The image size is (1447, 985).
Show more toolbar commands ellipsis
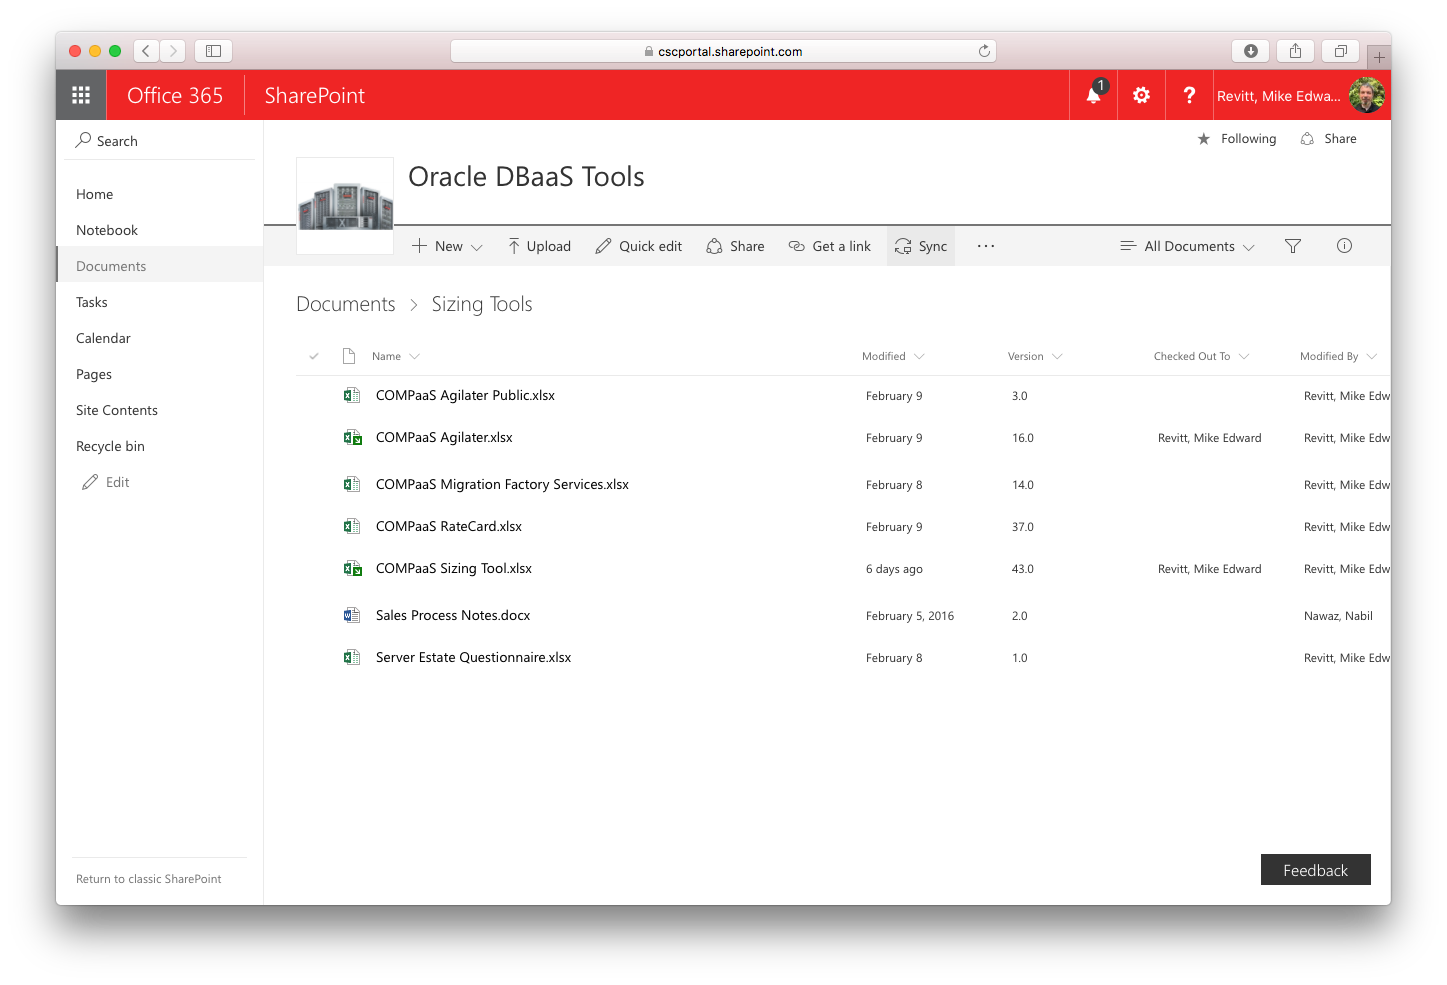point(986,246)
